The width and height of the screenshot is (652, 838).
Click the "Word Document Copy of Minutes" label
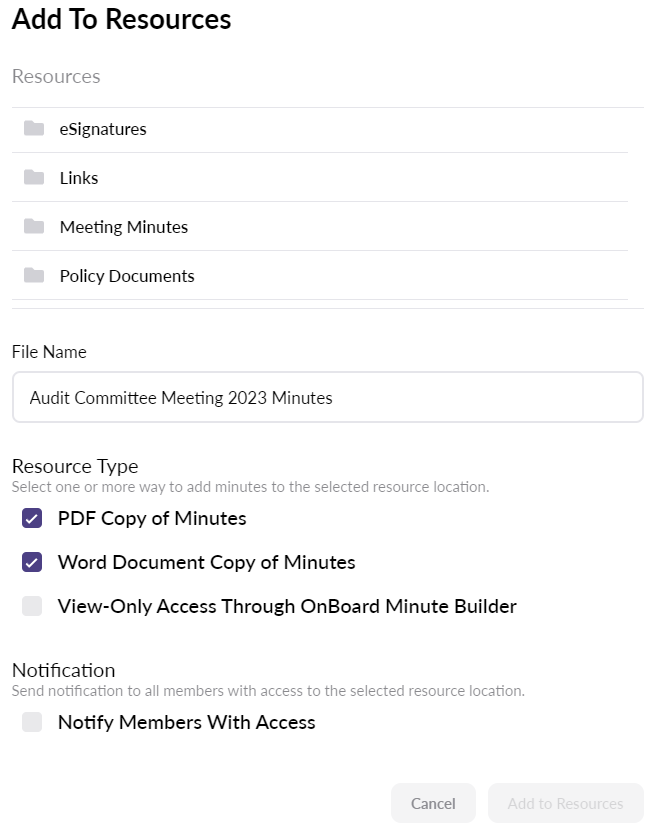(x=206, y=562)
